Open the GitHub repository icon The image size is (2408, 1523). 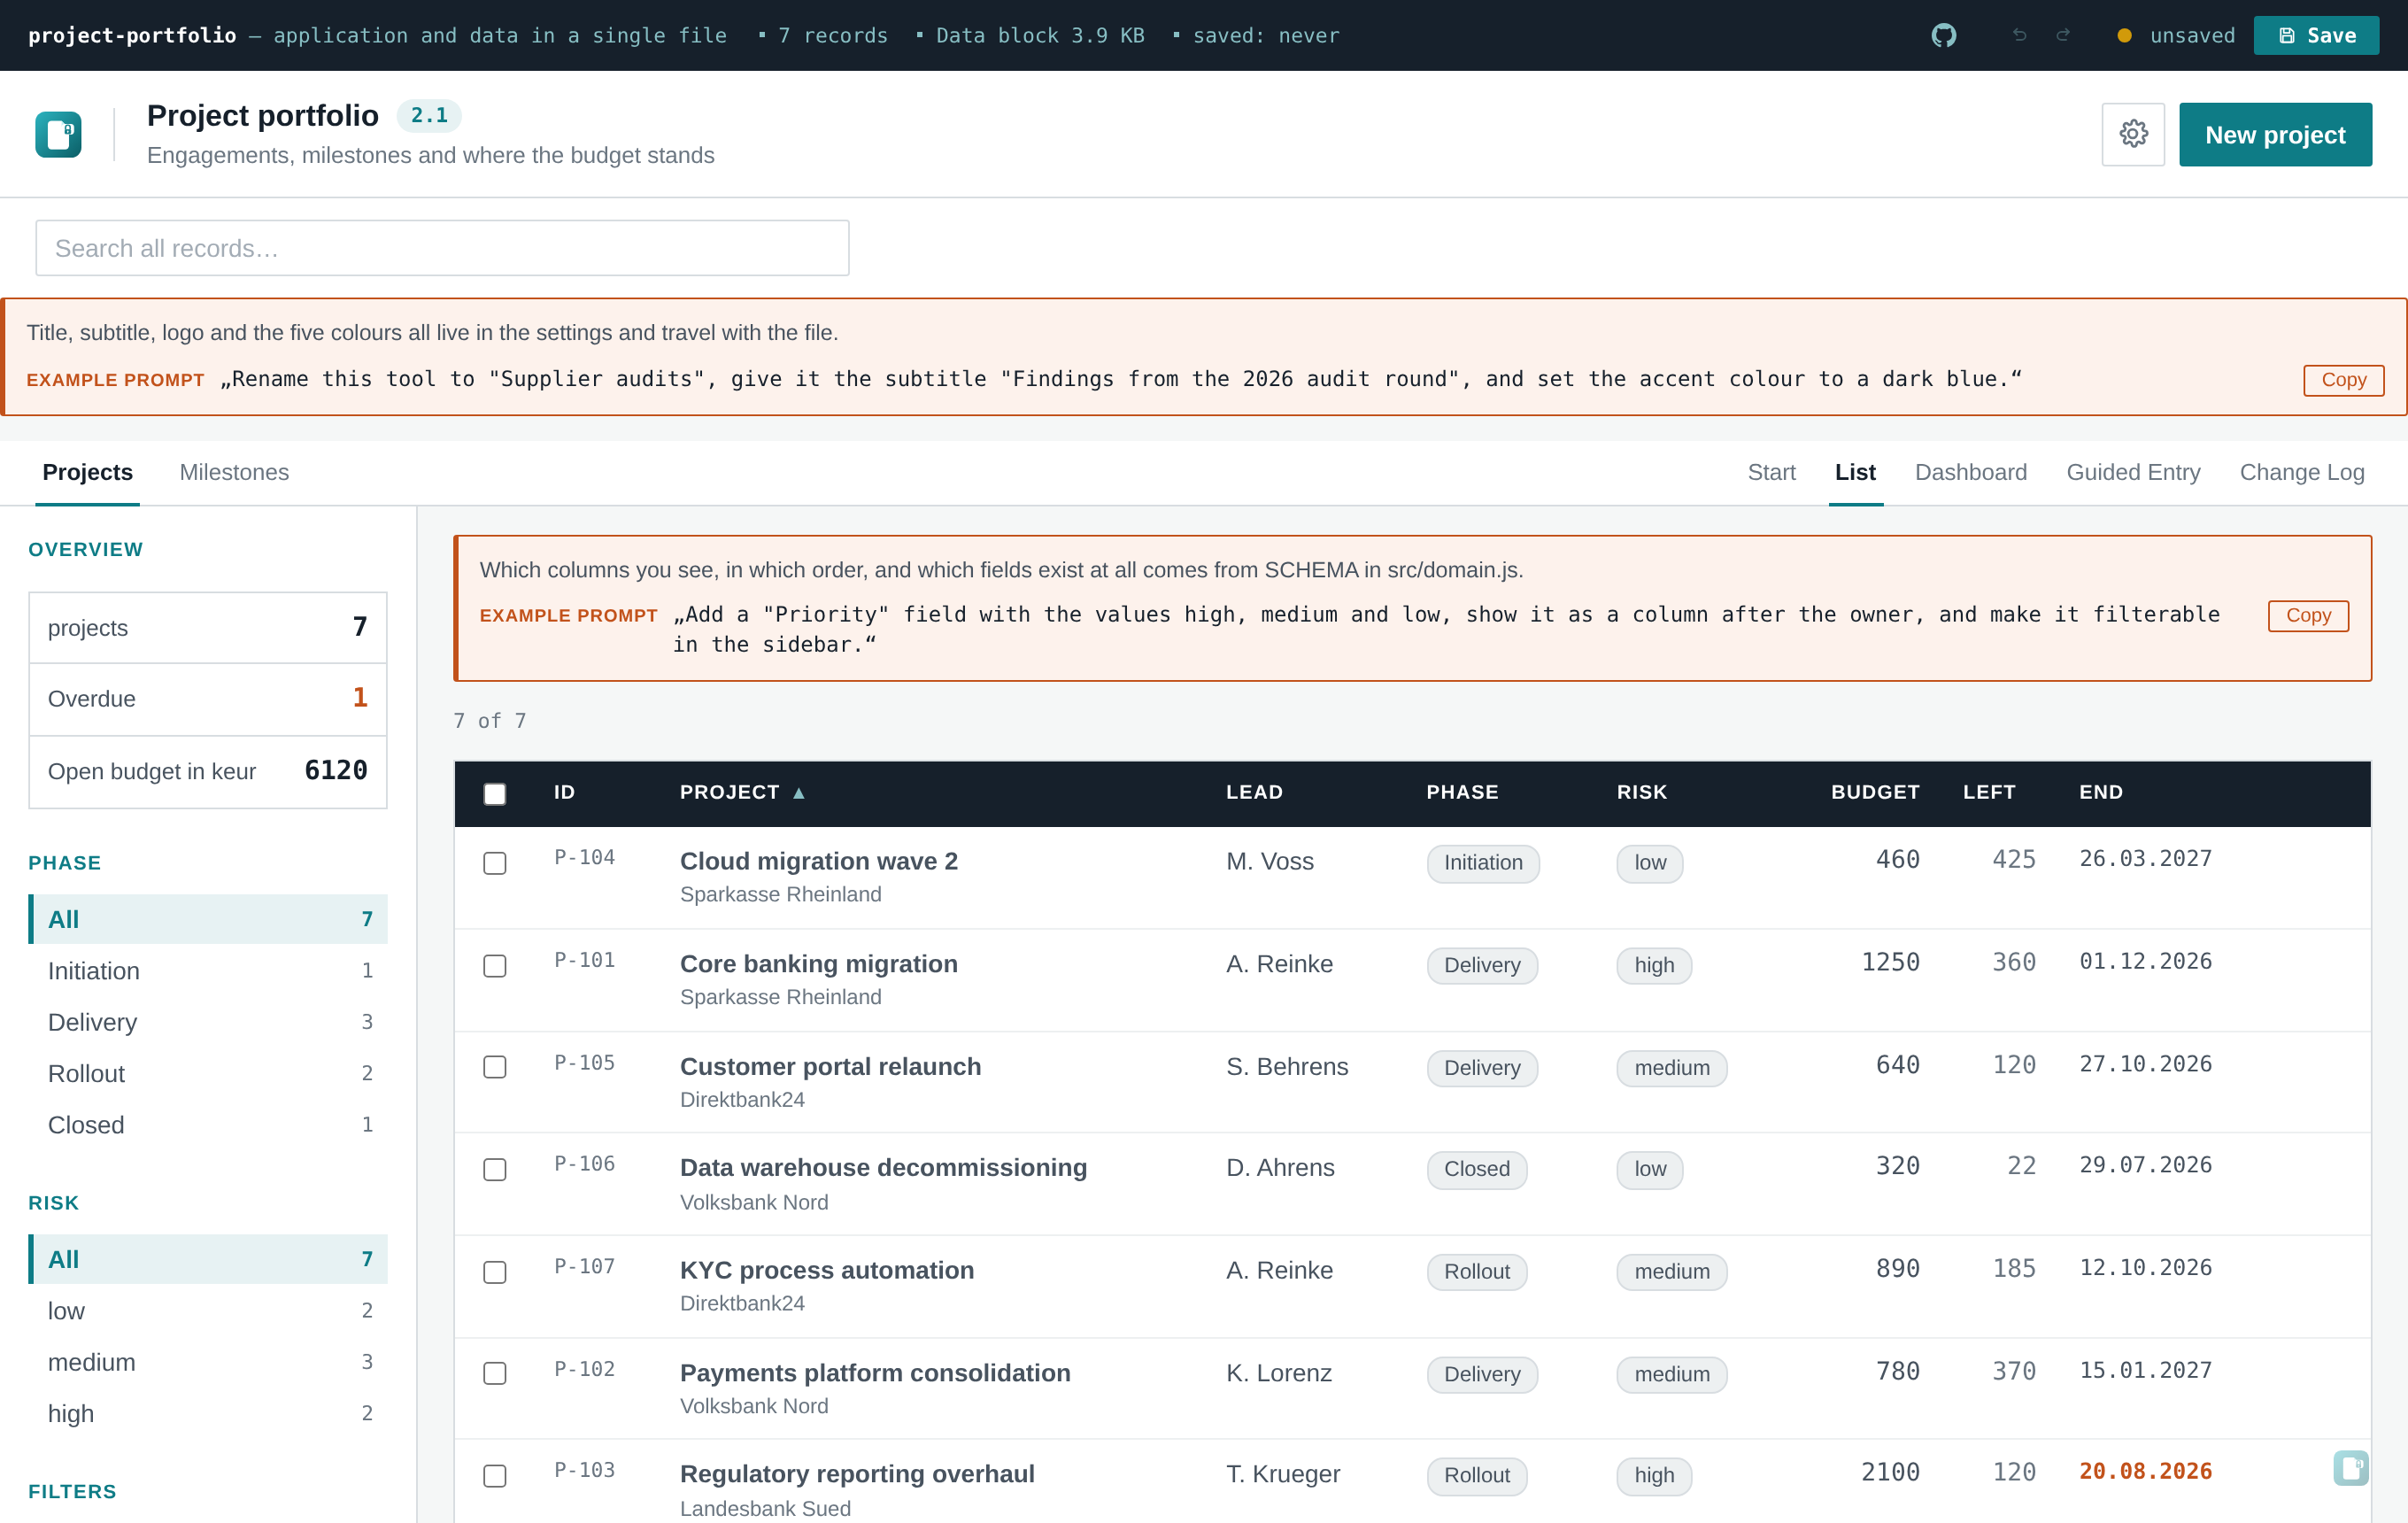click(1943, 36)
